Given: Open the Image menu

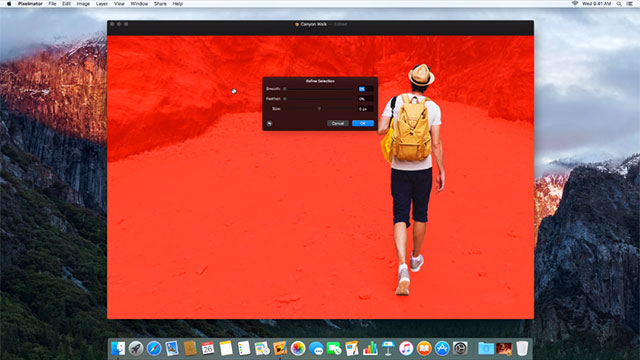Looking at the screenshot, I should (83, 4).
